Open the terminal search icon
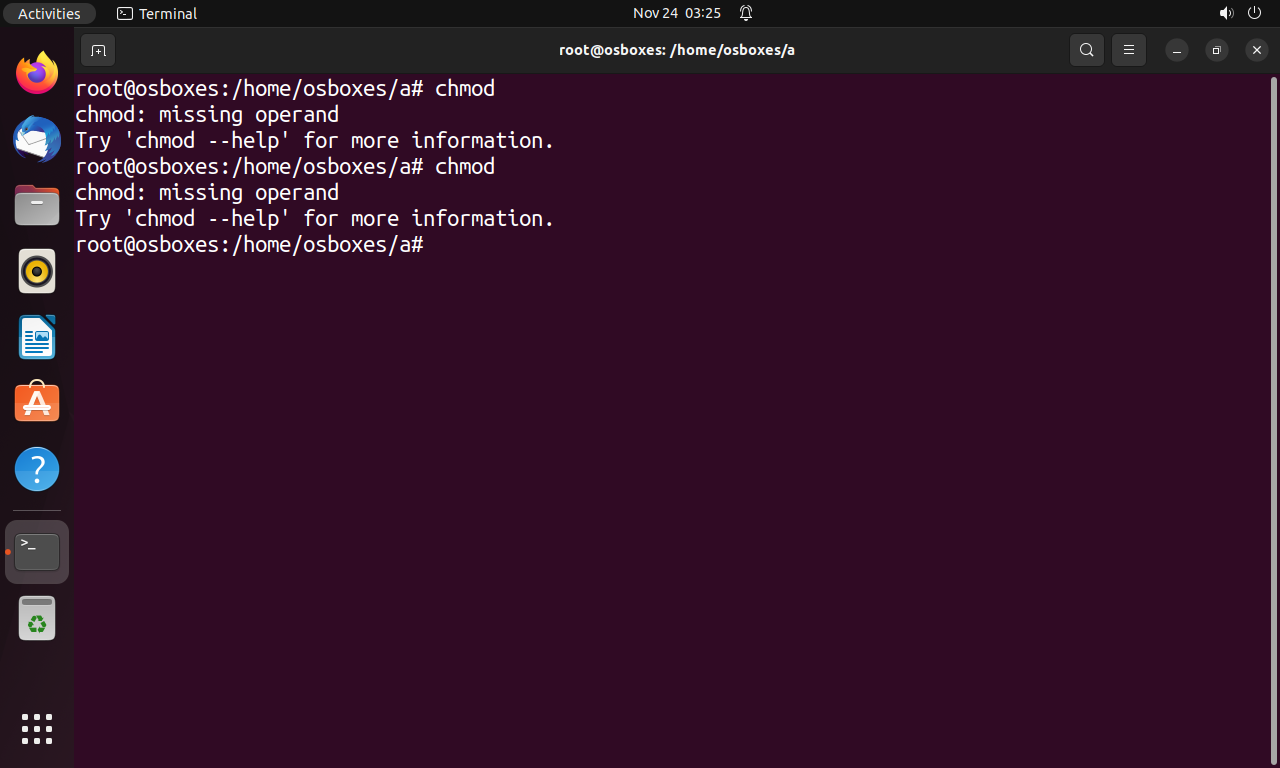1280x768 pixels. (1086, 50)
